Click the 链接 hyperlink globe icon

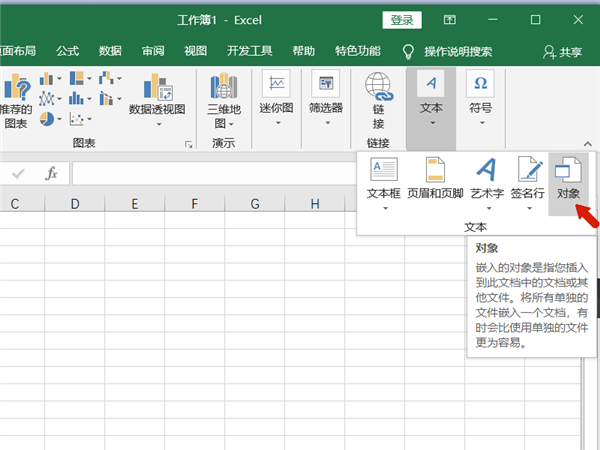point(378,101)
